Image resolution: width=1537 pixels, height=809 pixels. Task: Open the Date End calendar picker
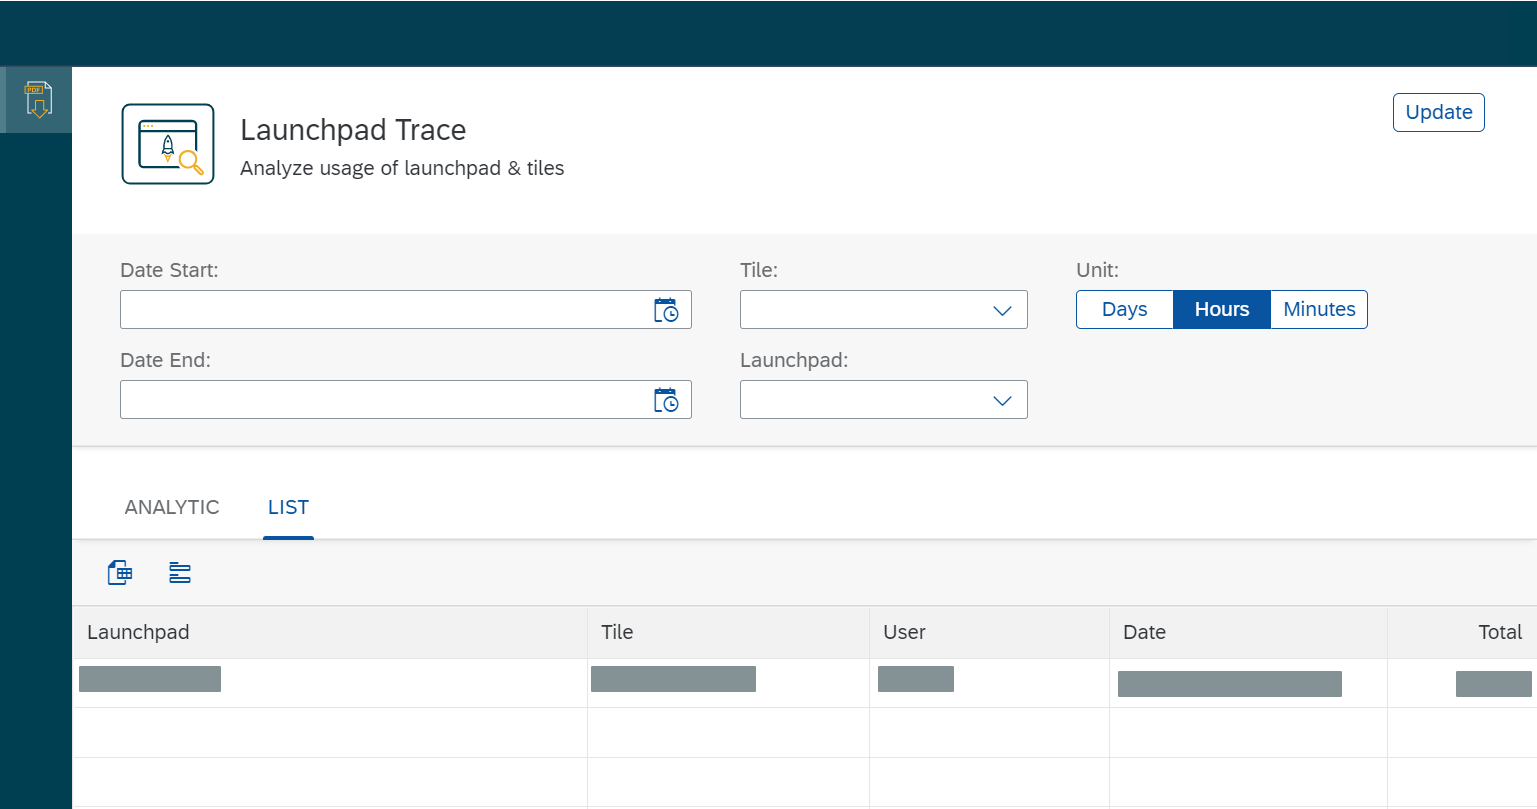[666, 400]
